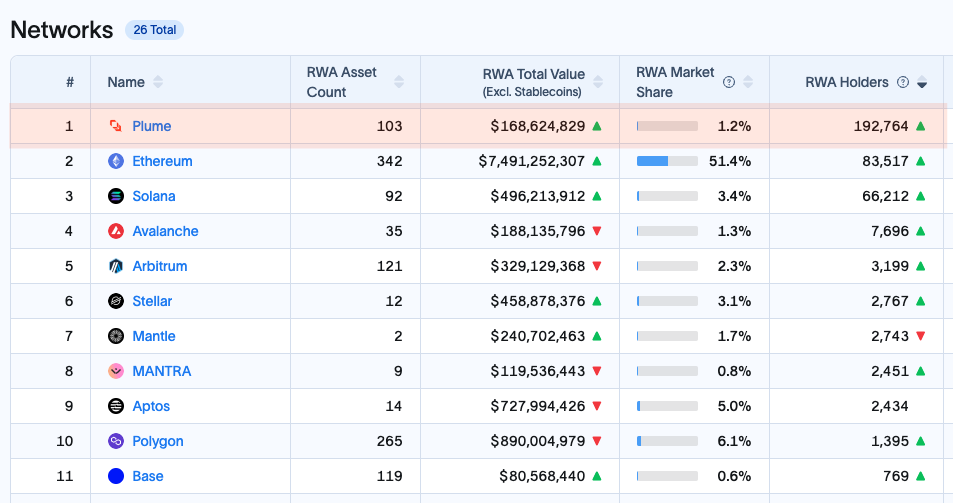Click green up arrow beside Base holders
Image resolution: width=953 pixels, height=503 pixels.
(x=921, y=476)
